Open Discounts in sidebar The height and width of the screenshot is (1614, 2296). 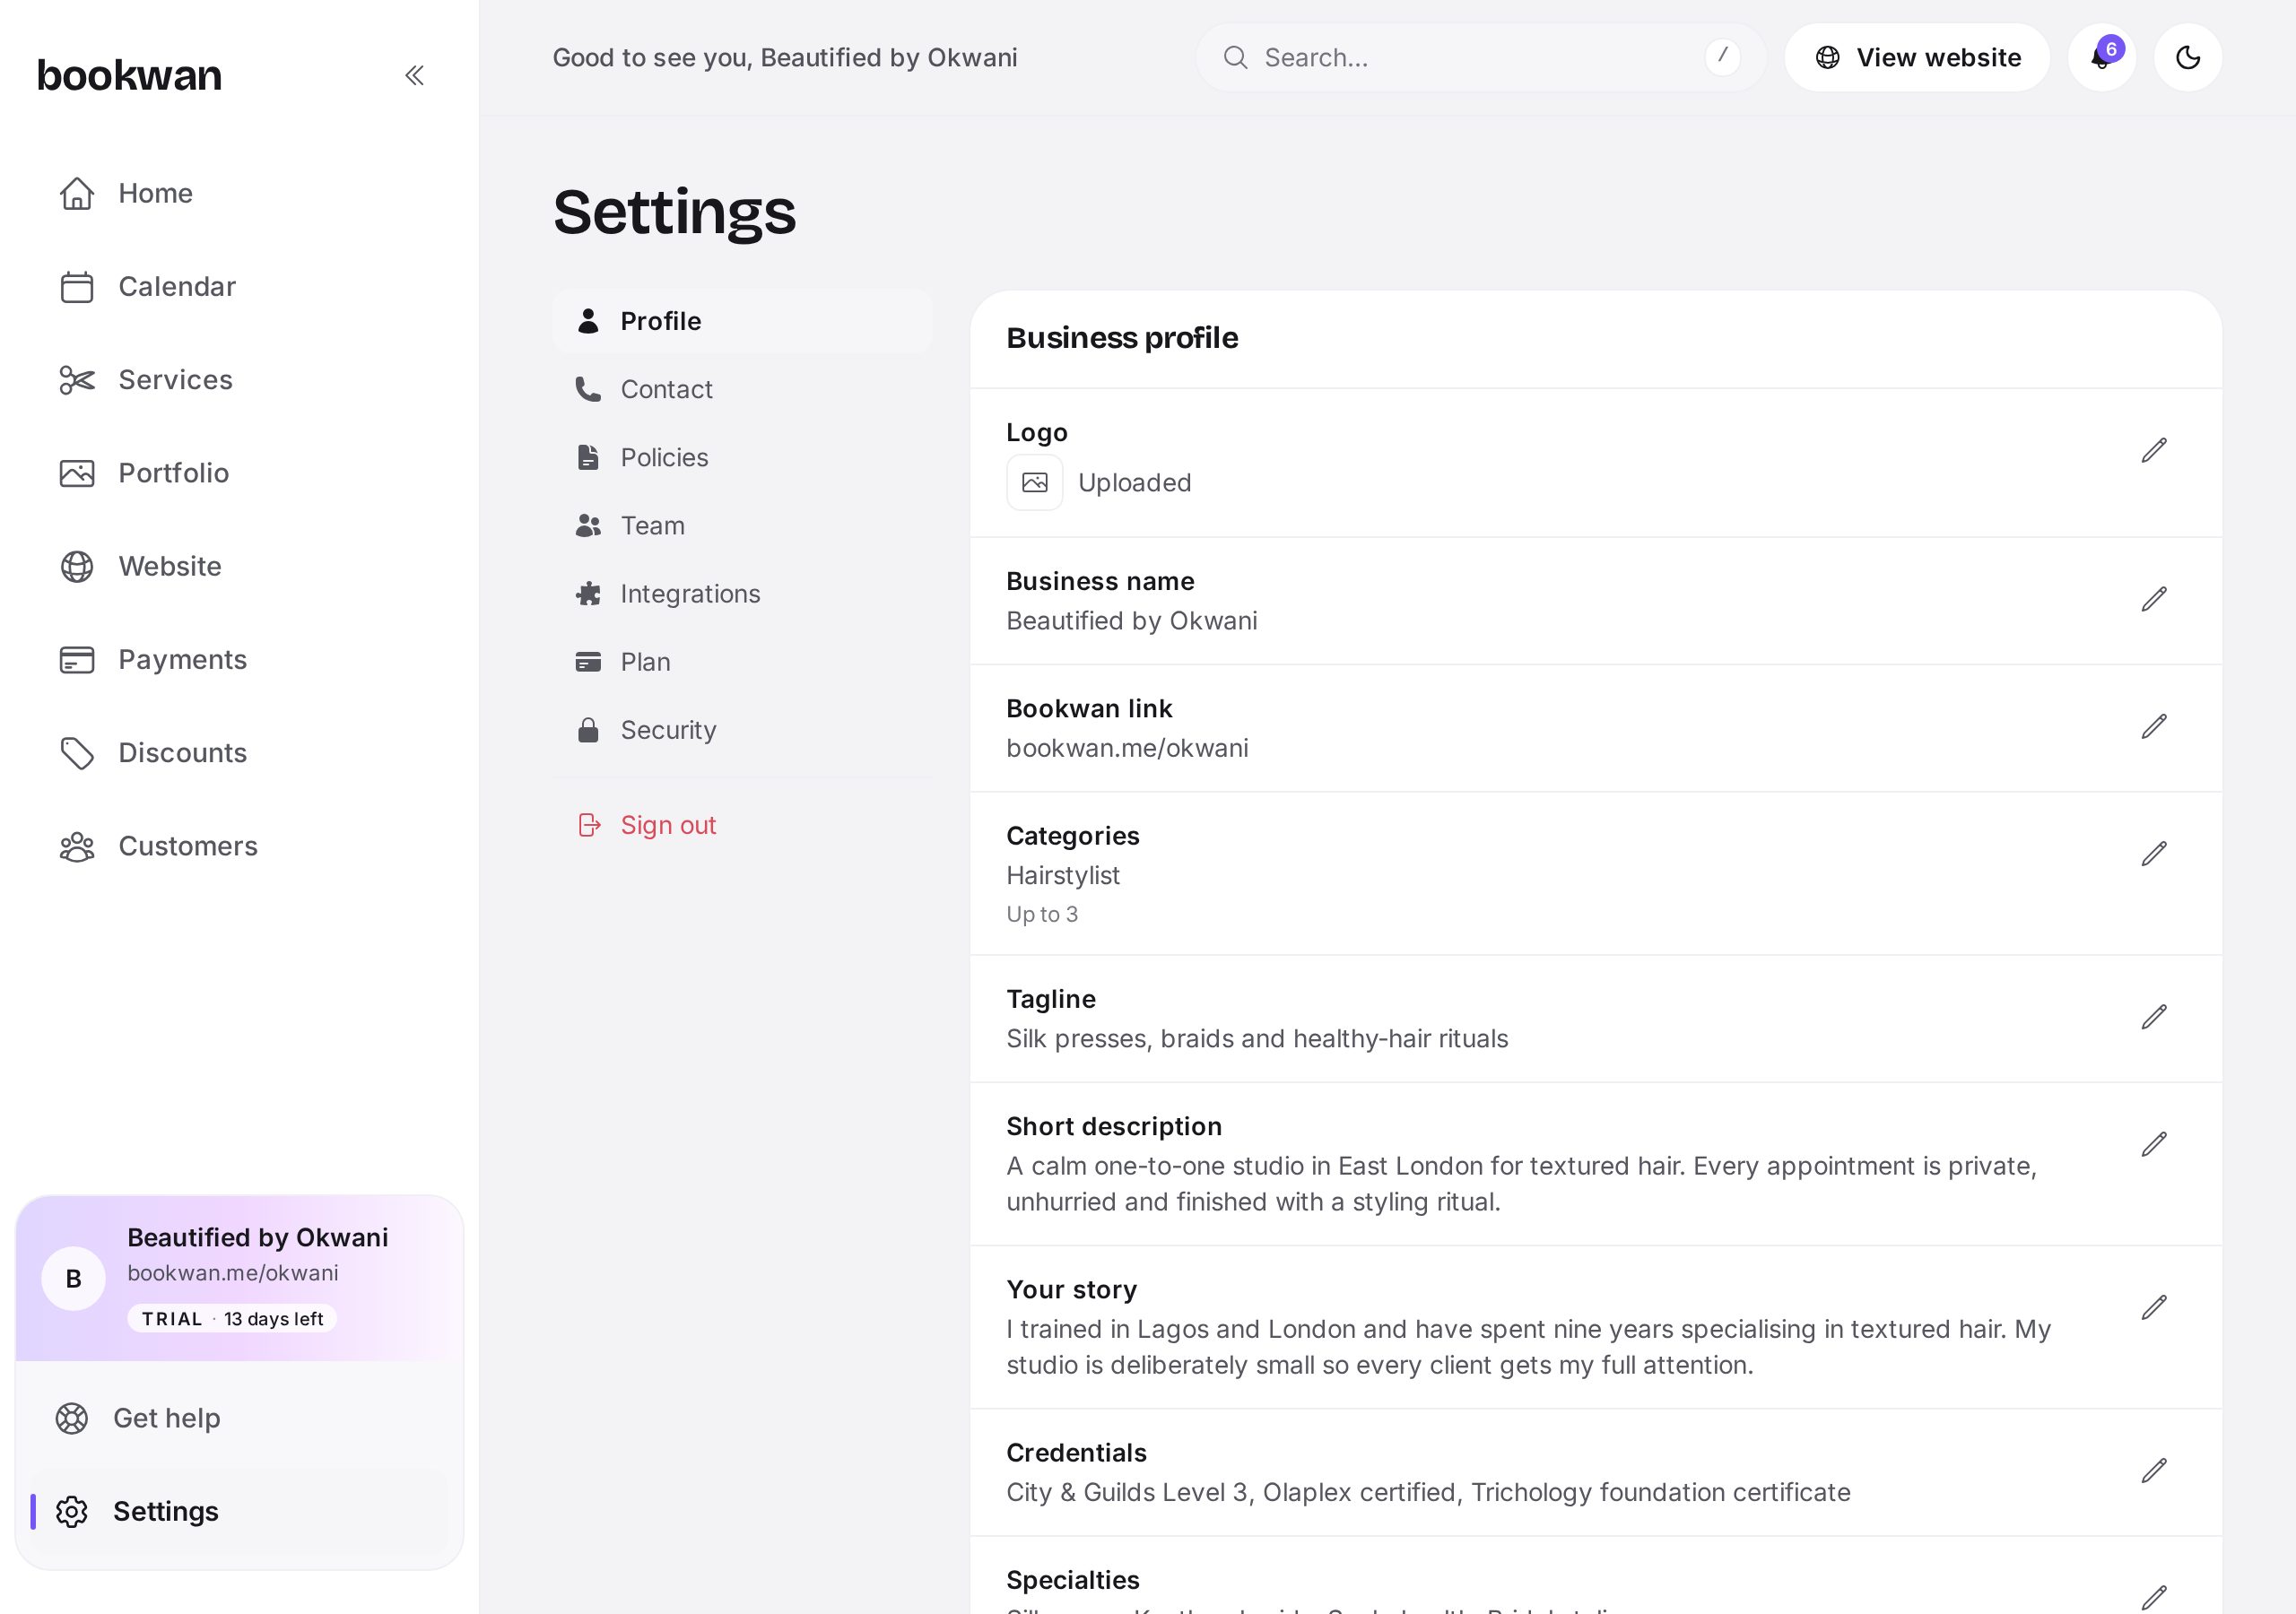click(x=239, y=753)
